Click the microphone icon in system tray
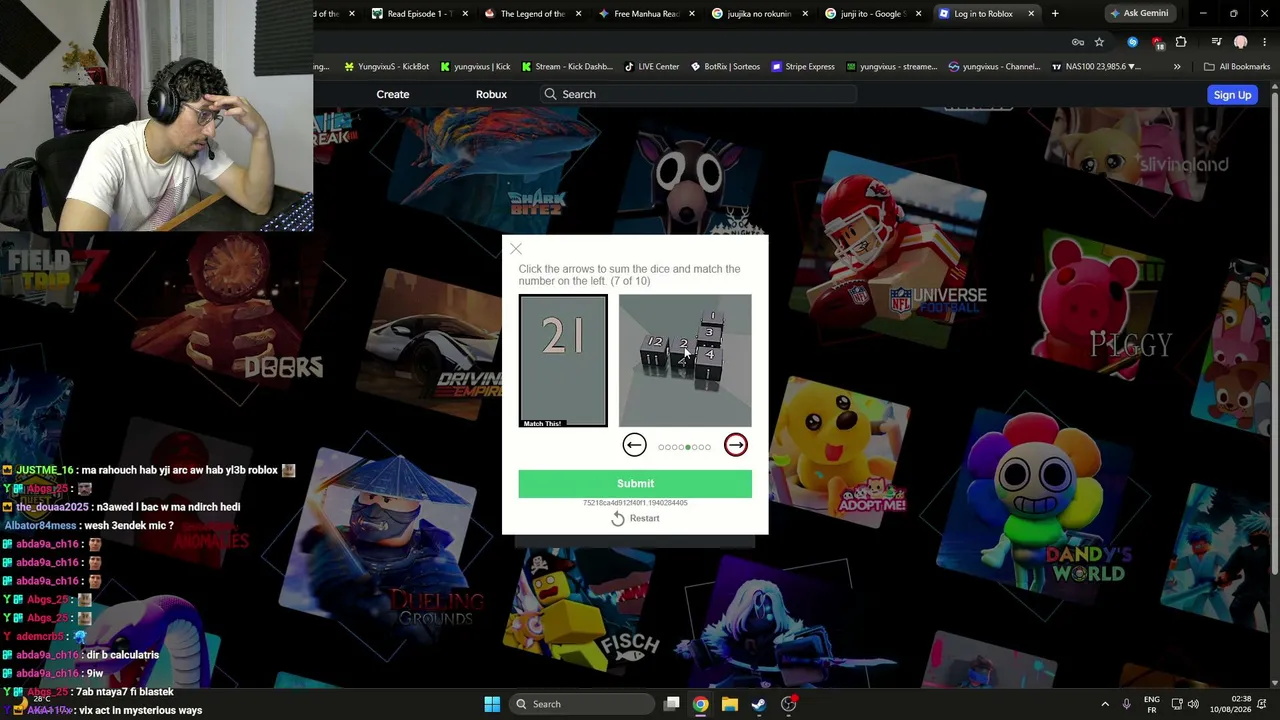Image resolution: width=1280 pixels, height=720 pixels. click(x=1127, y=704)
